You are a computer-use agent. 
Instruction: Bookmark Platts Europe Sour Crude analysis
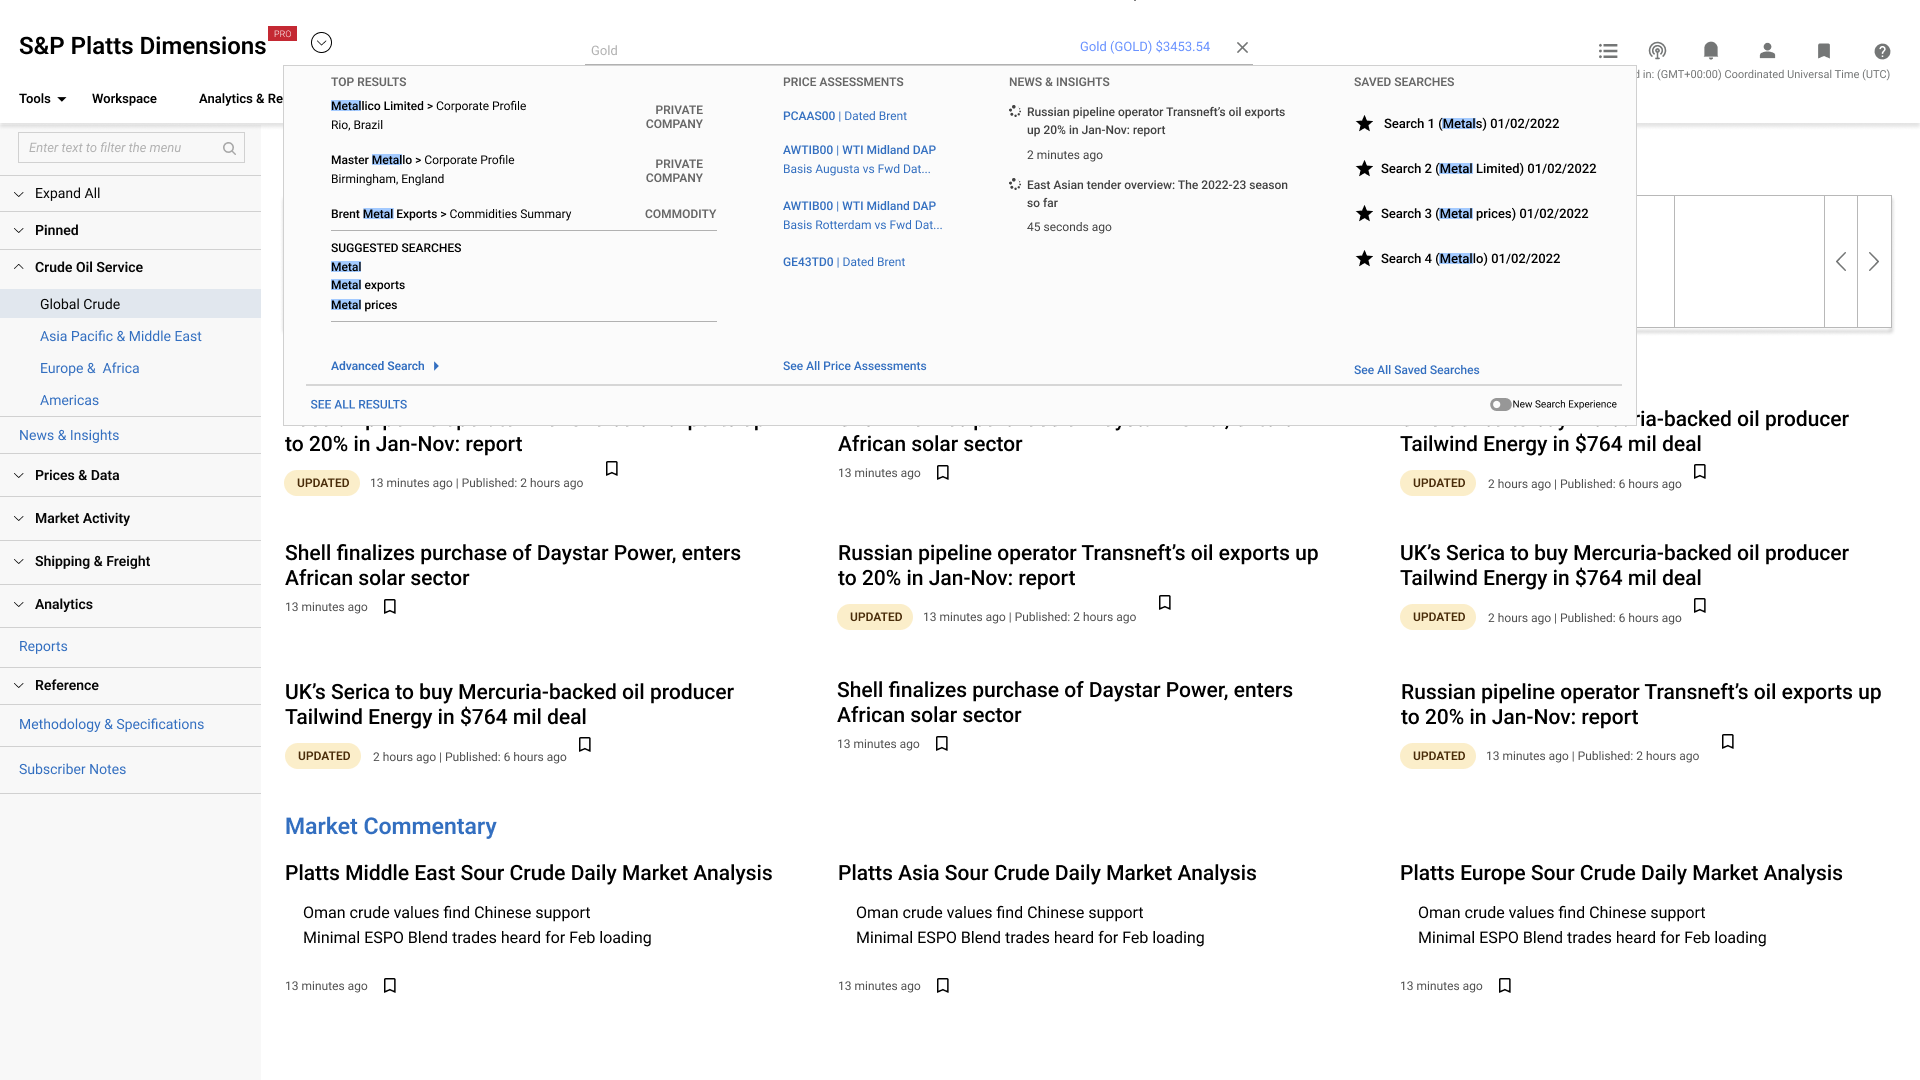pos(1505,986)
